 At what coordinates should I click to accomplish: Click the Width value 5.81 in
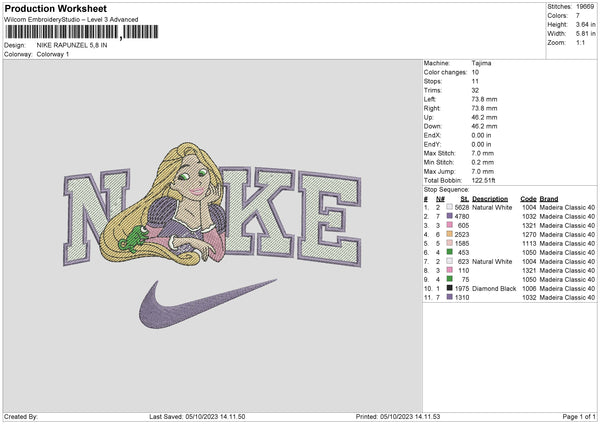click(x=585, y=34)
